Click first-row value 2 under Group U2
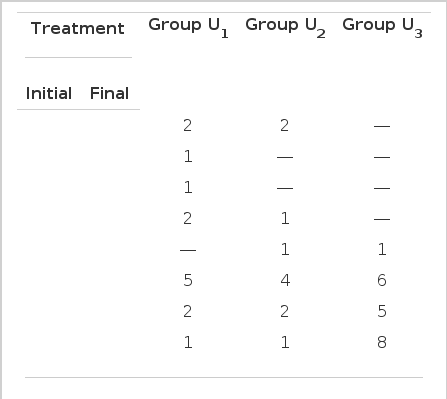 285,125
